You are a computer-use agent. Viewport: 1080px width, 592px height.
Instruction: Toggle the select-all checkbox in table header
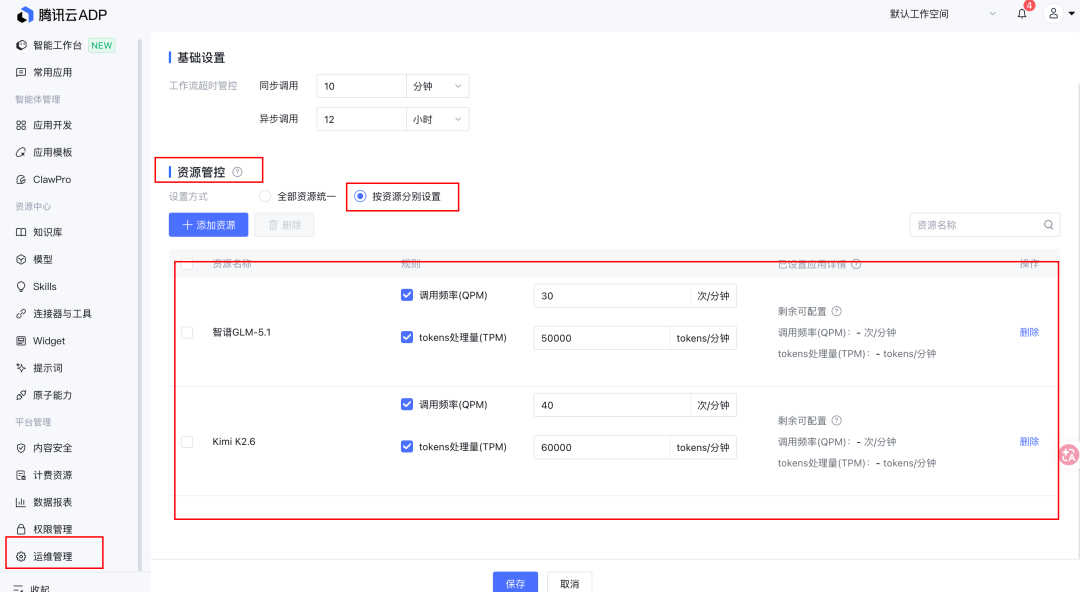tap(187, 265)
